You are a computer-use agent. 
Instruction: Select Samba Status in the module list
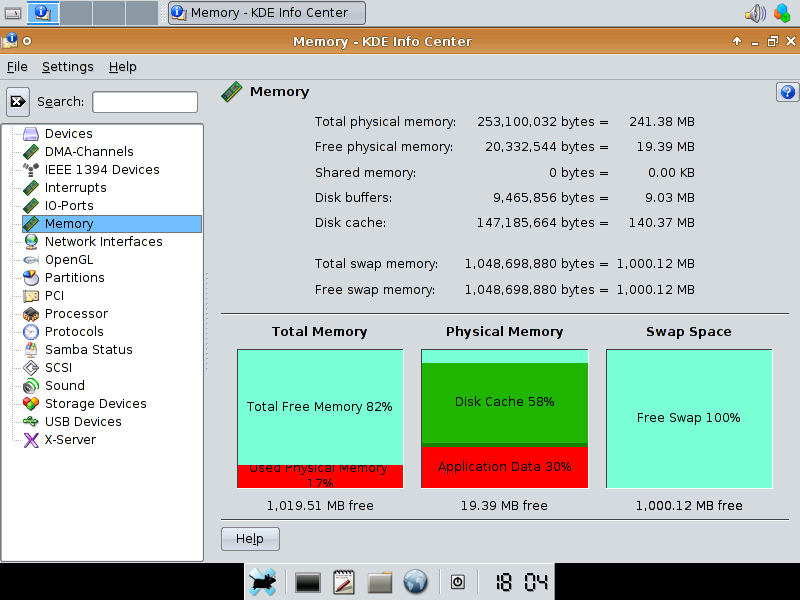[x=89, y=349]
